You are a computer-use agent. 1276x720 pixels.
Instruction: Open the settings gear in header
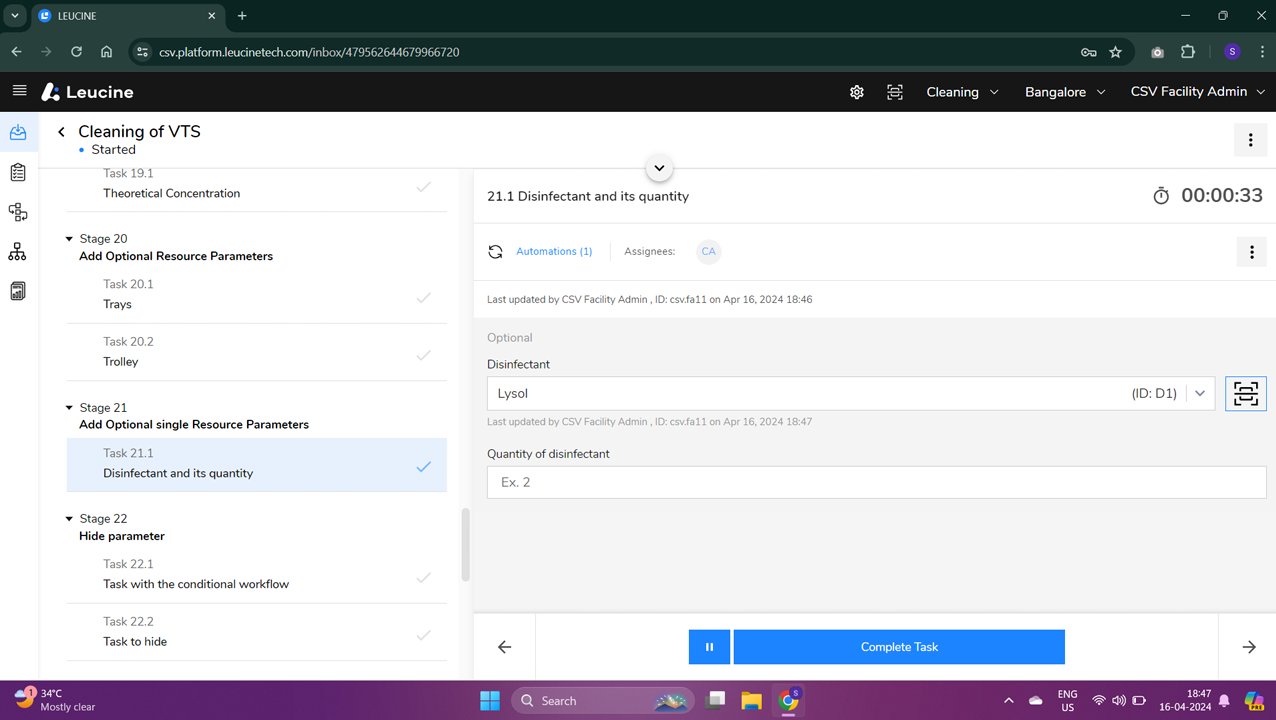[857, 92]
